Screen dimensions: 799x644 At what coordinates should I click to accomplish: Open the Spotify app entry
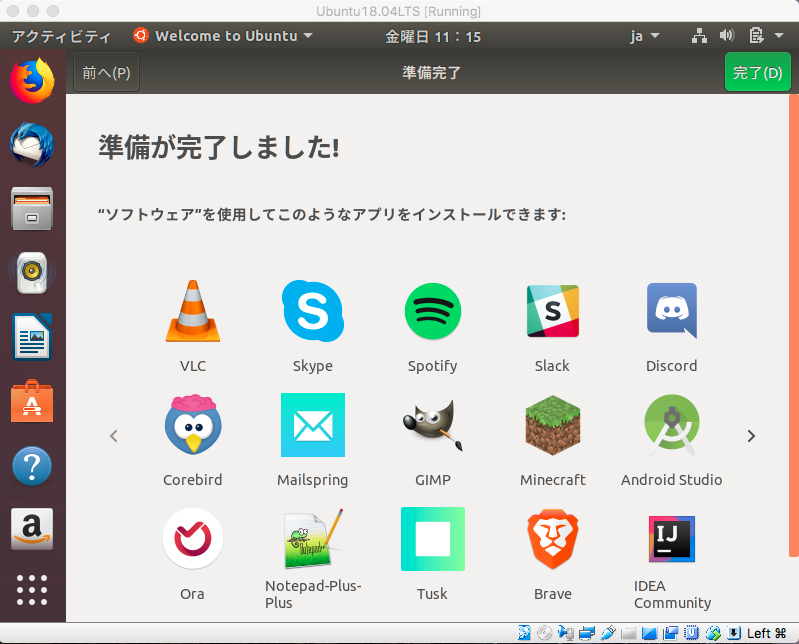433,311
